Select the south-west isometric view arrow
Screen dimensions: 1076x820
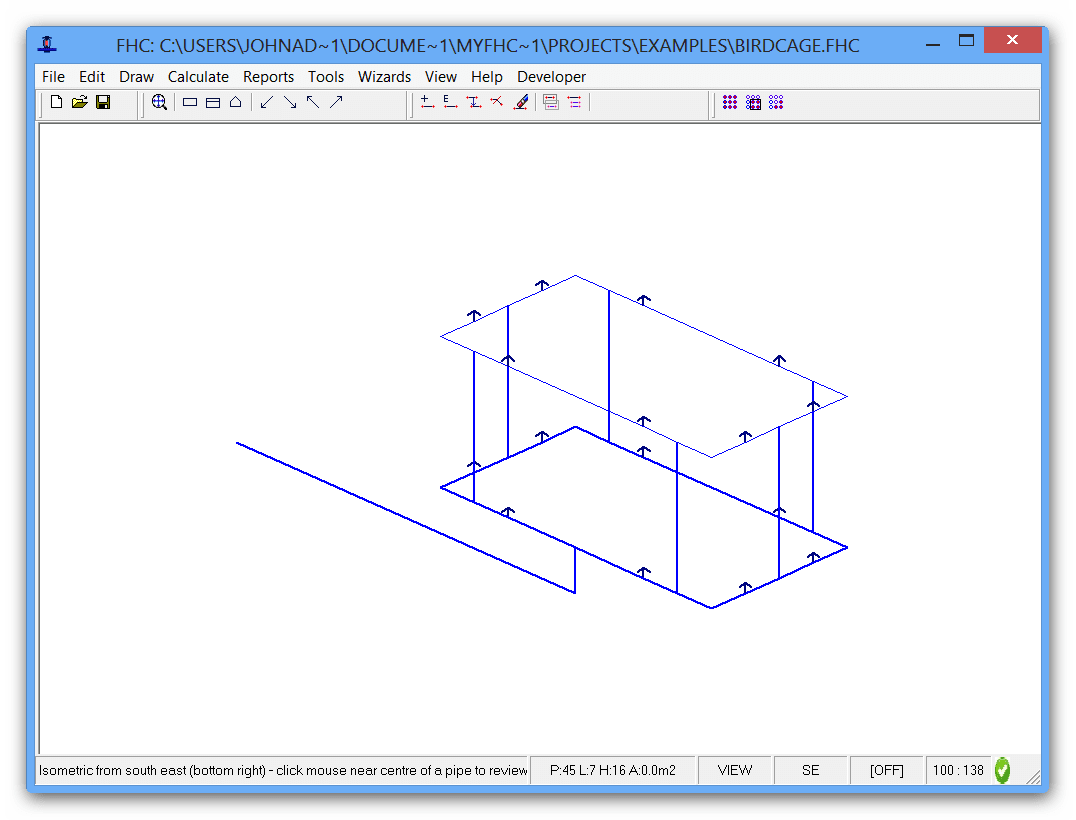268,101
